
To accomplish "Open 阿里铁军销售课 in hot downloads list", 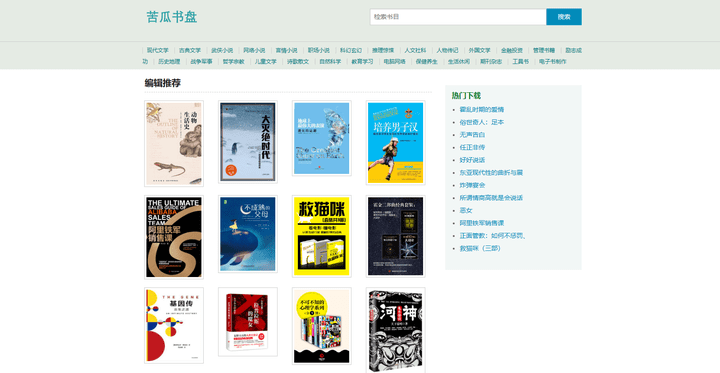I will point(482,223).
